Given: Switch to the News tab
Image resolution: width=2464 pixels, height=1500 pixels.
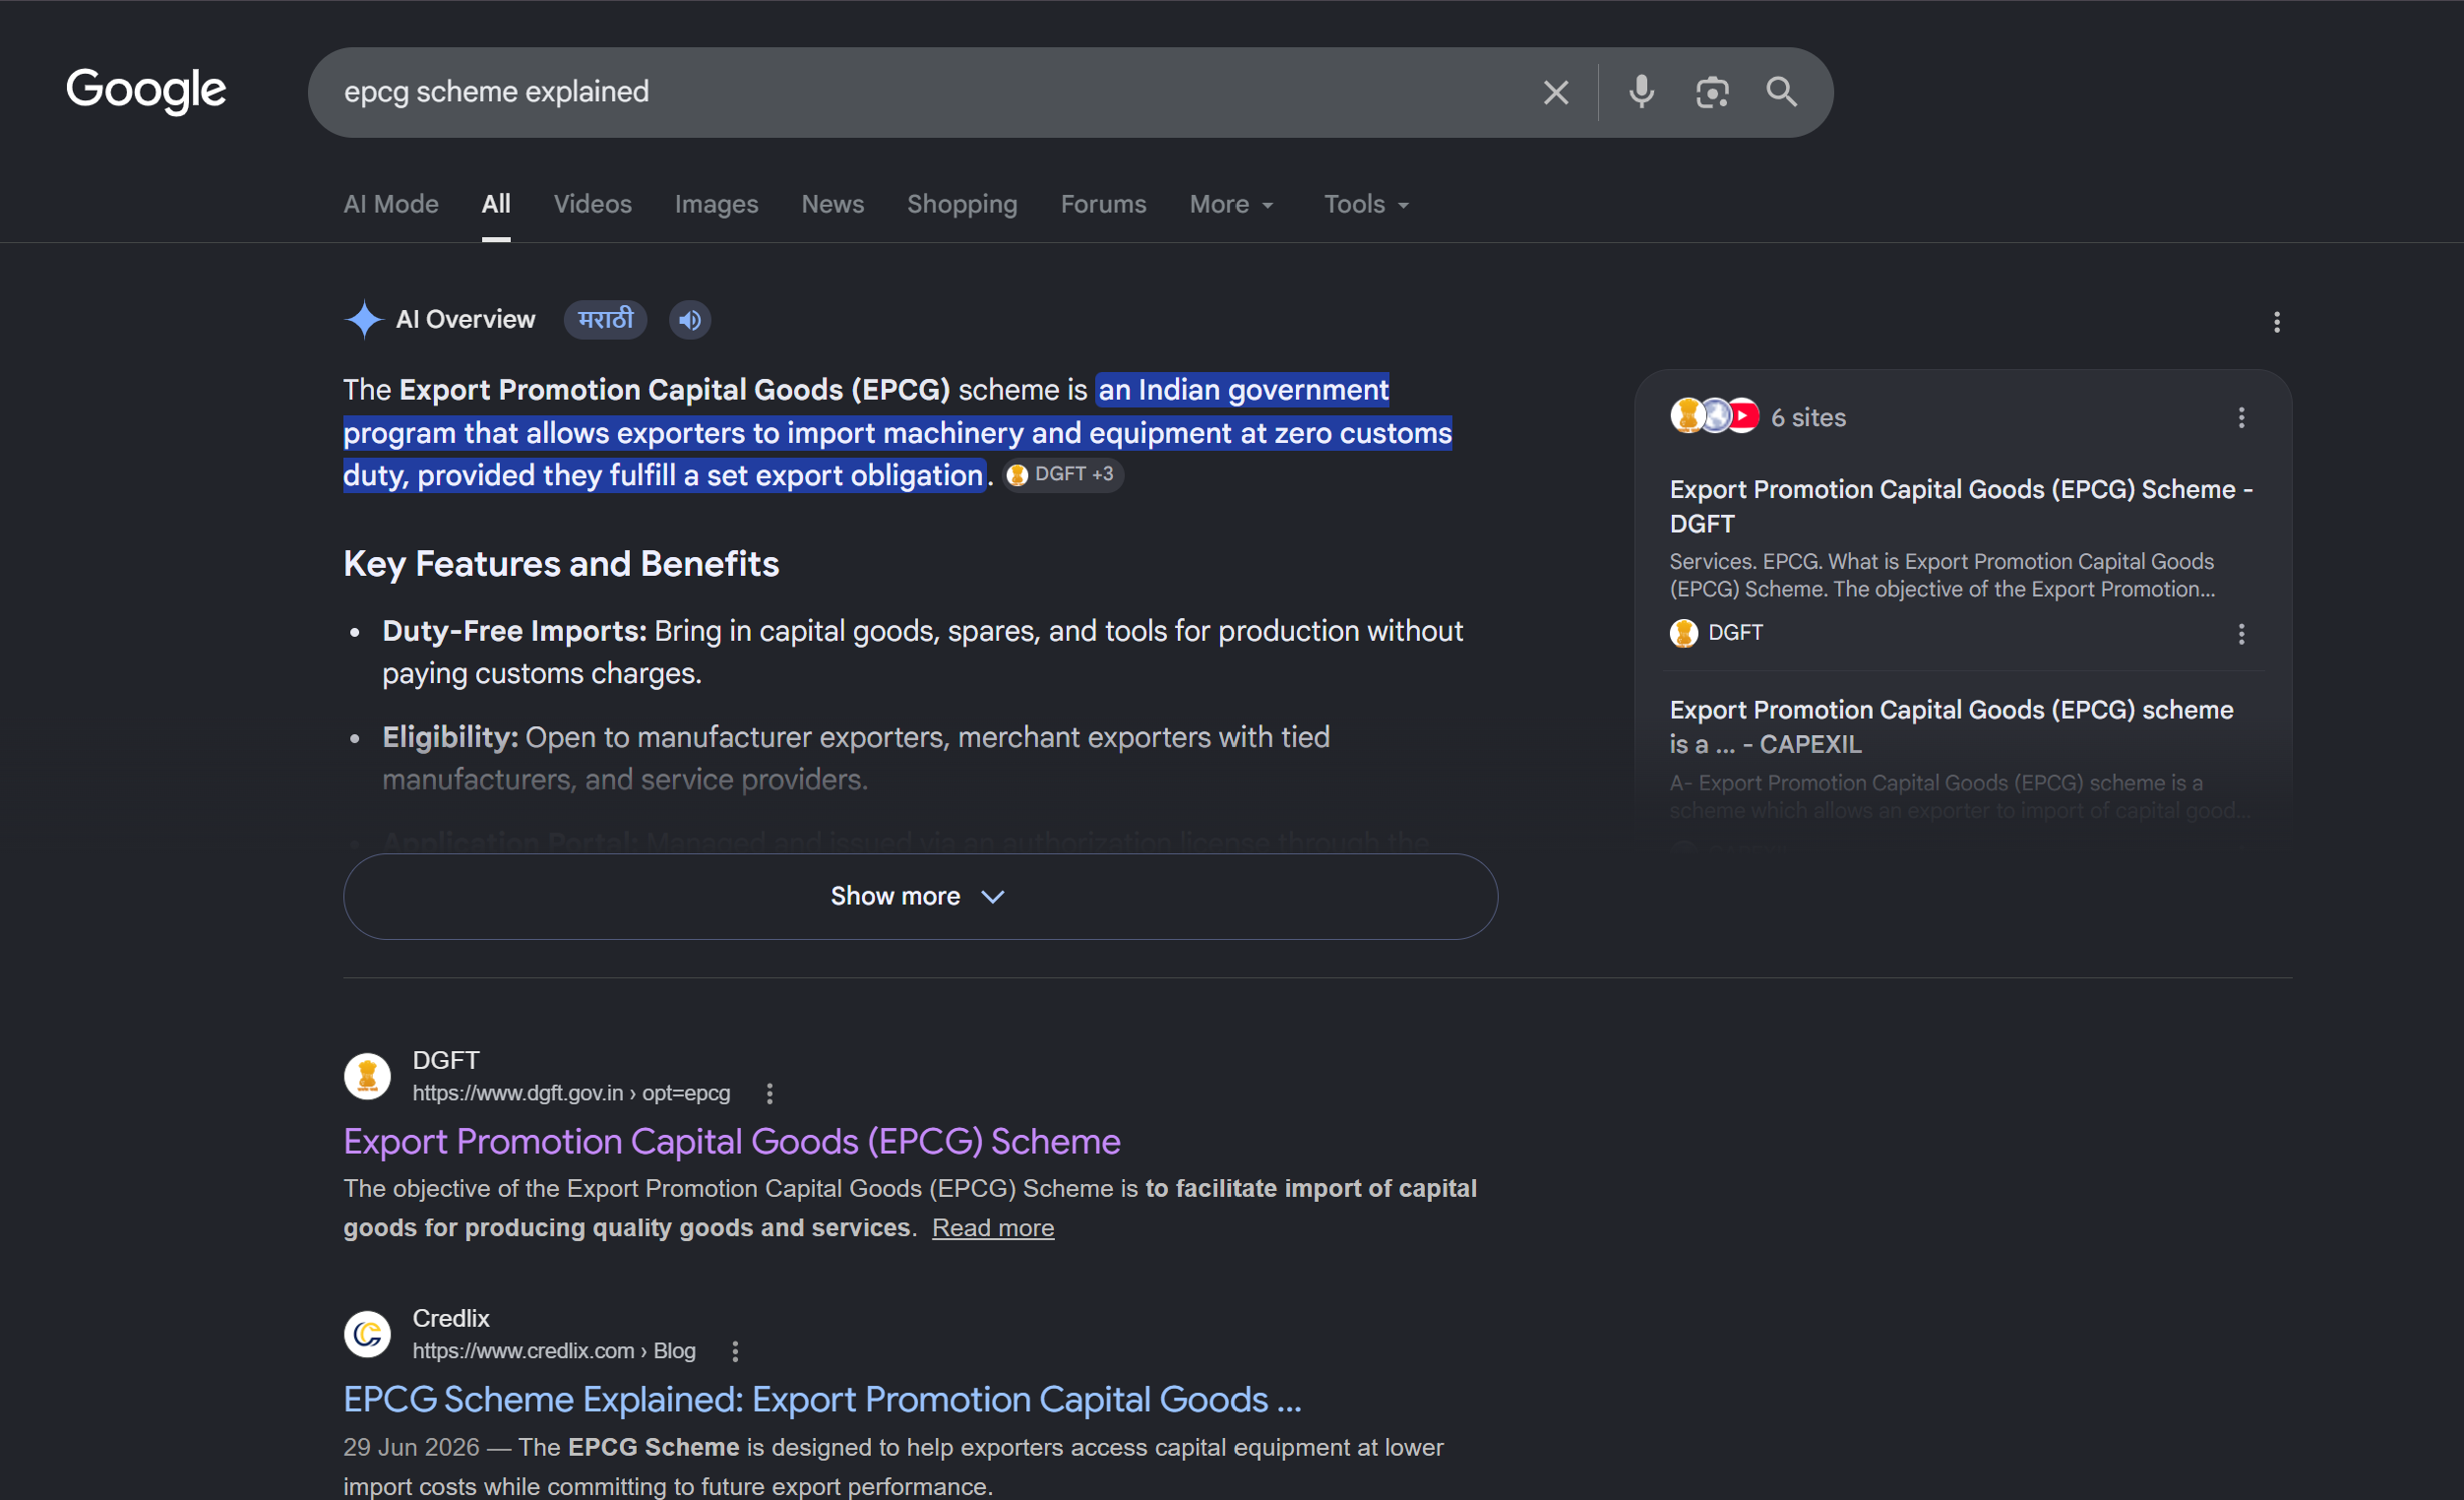Looking at the screenshot, I should pyautogui.click(x=832, y=204).
